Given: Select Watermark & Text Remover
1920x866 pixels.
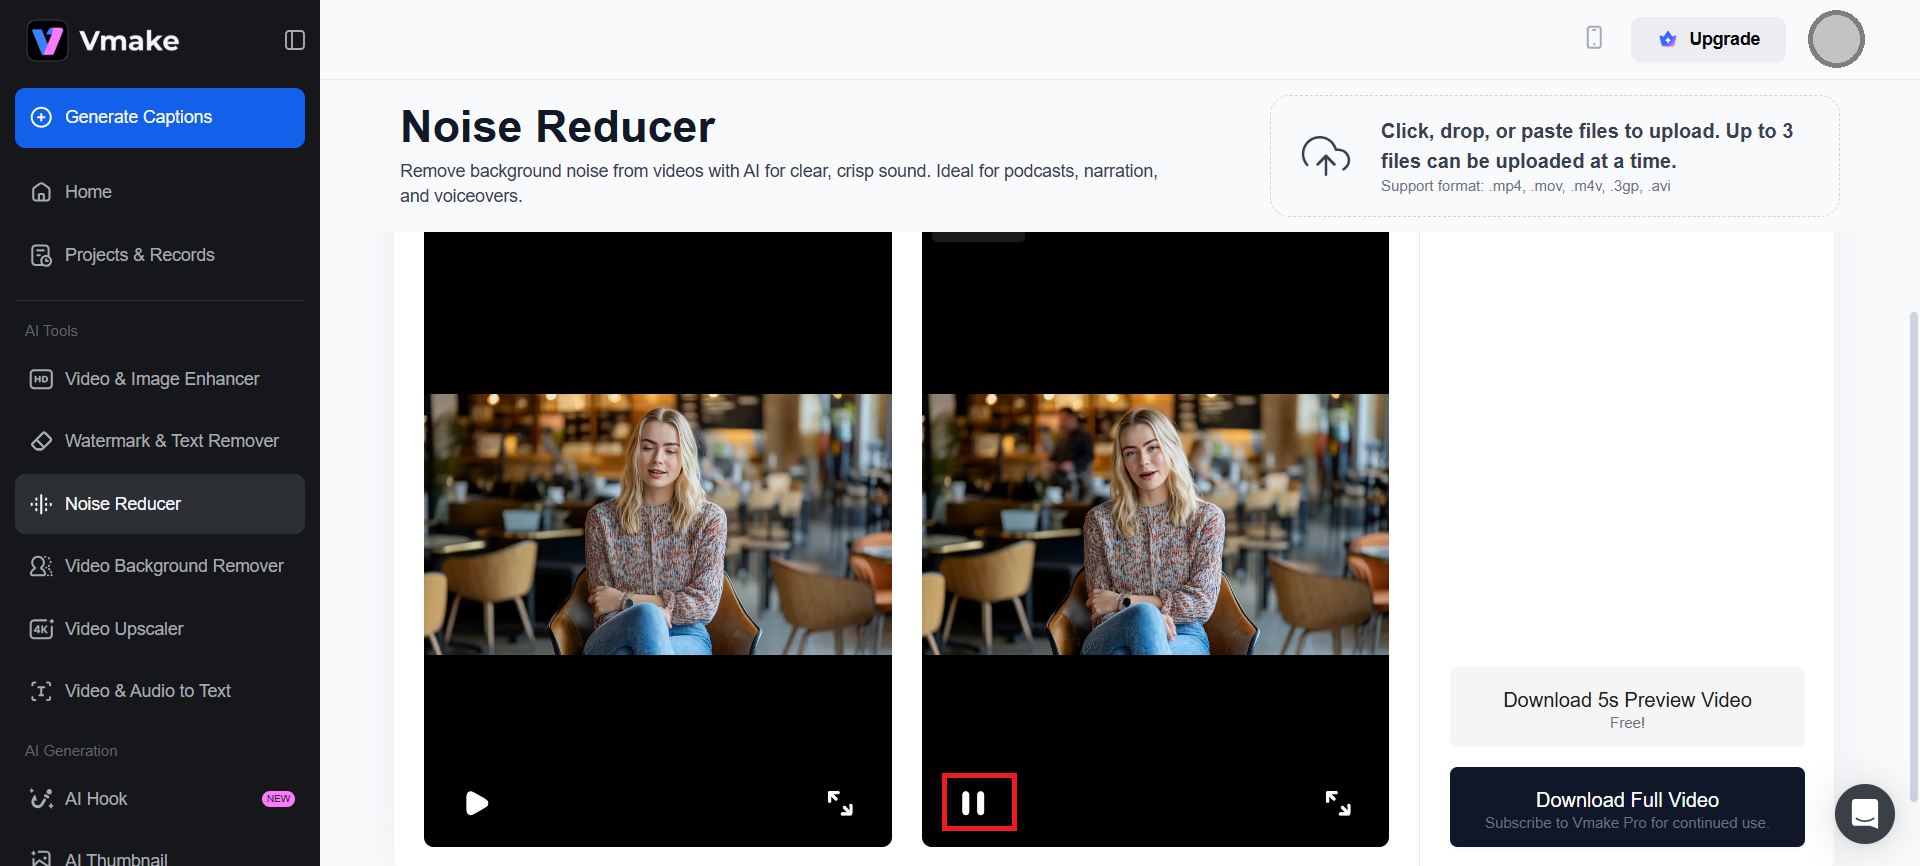Looking at the screenshot, I should [x=171, y=441].
